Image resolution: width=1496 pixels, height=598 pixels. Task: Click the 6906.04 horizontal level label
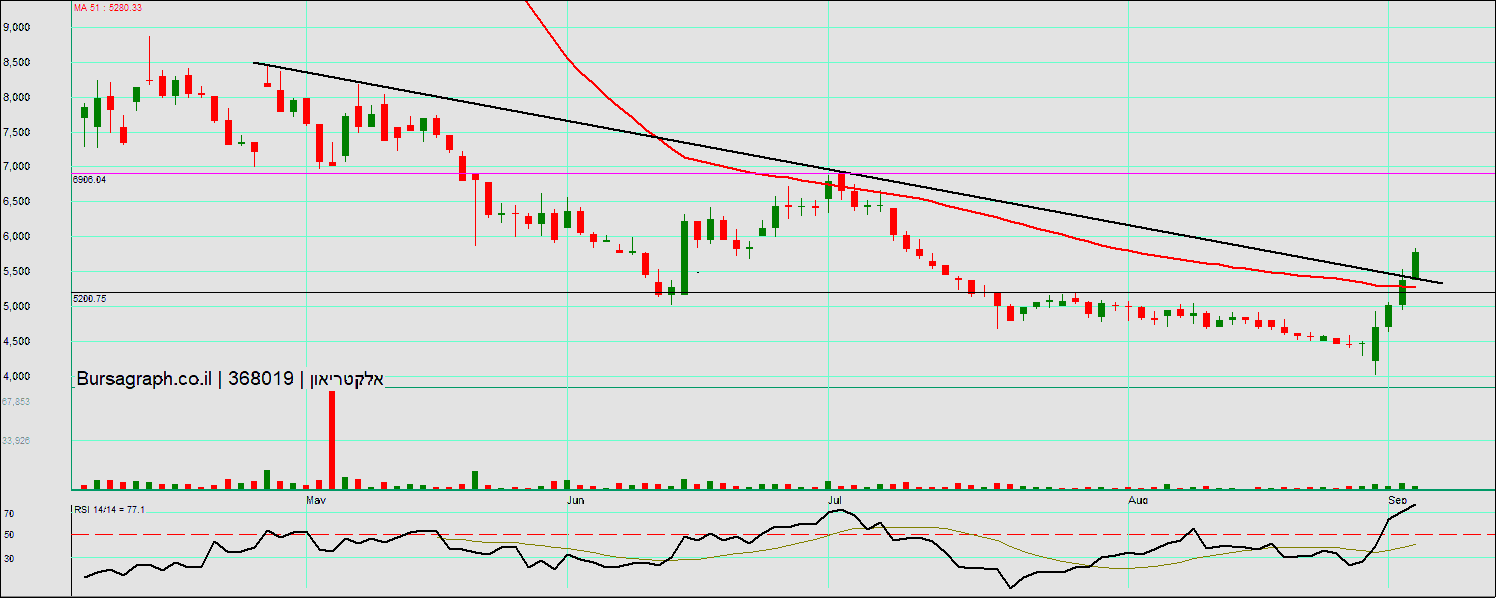click(89, 179)
